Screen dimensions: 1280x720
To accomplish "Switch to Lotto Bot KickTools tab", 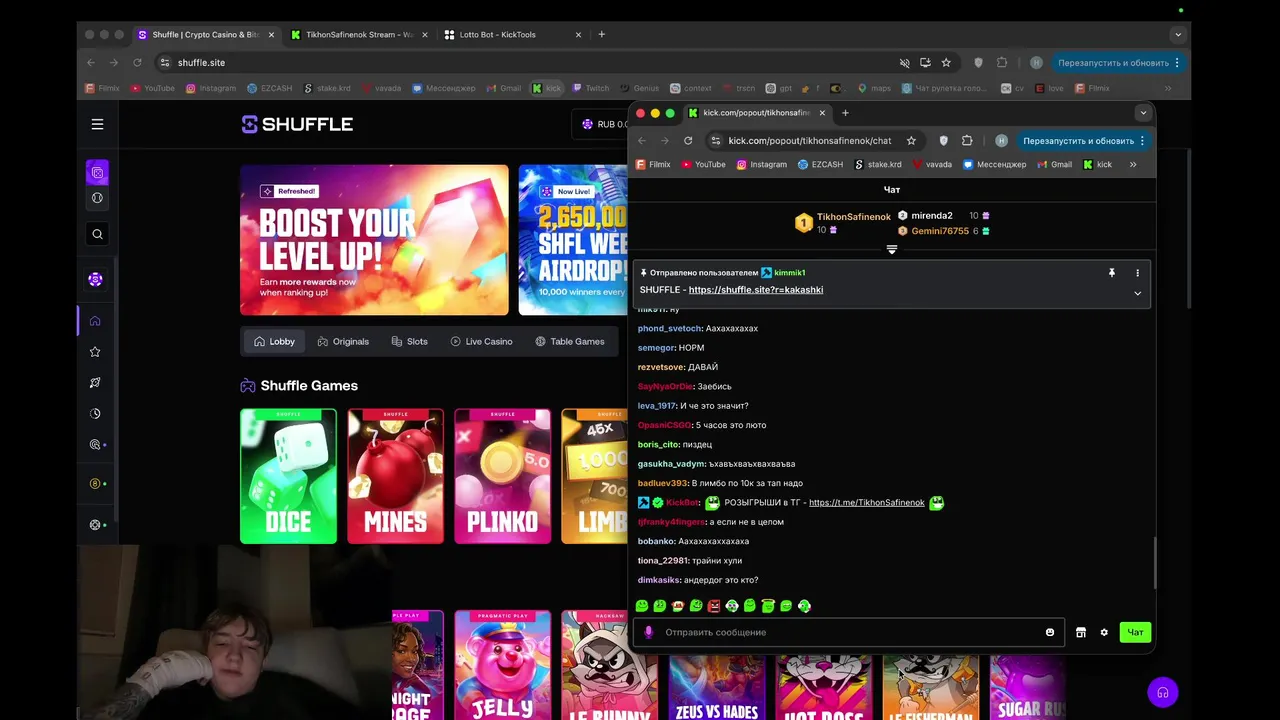I will [510, 34].
